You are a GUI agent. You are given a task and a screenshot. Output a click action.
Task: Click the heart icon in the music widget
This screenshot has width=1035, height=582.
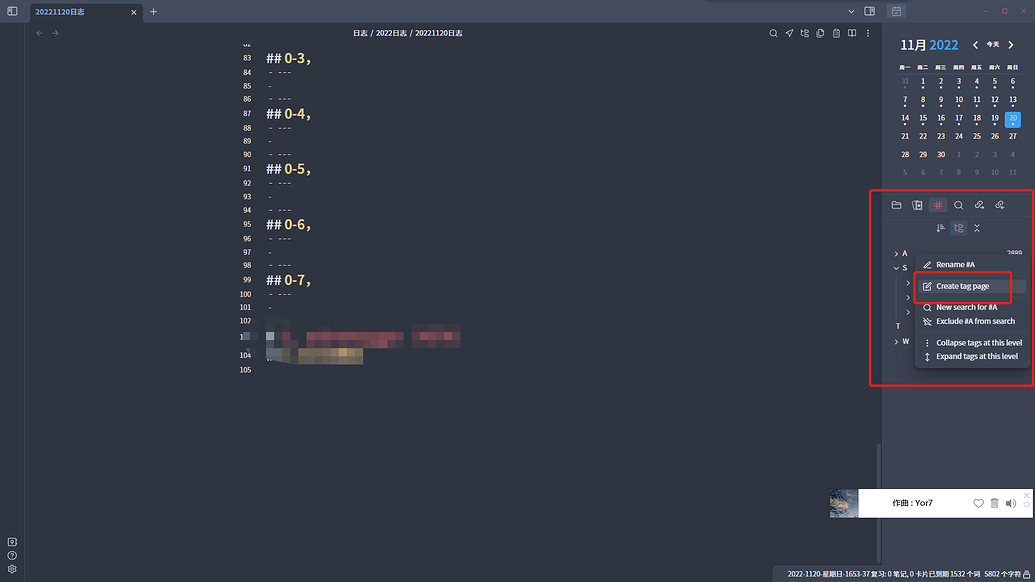[x=979, y=503]
